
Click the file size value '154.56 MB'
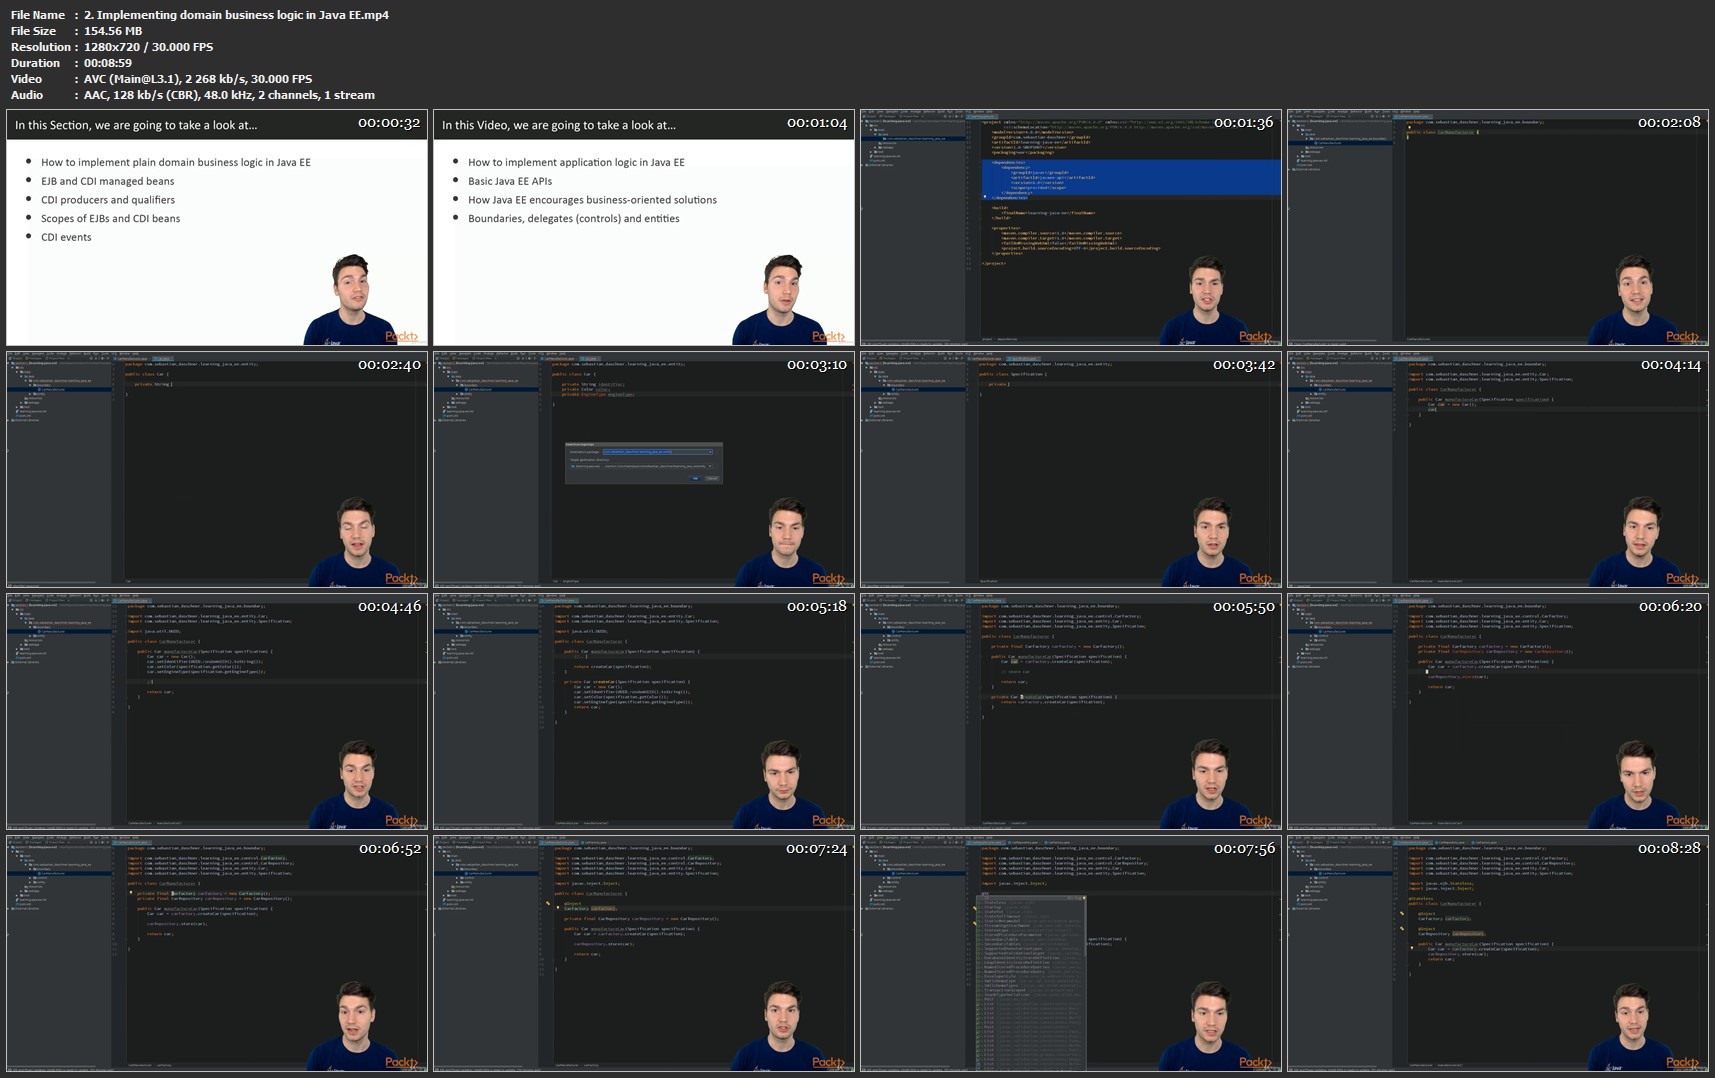coord(113,31)
